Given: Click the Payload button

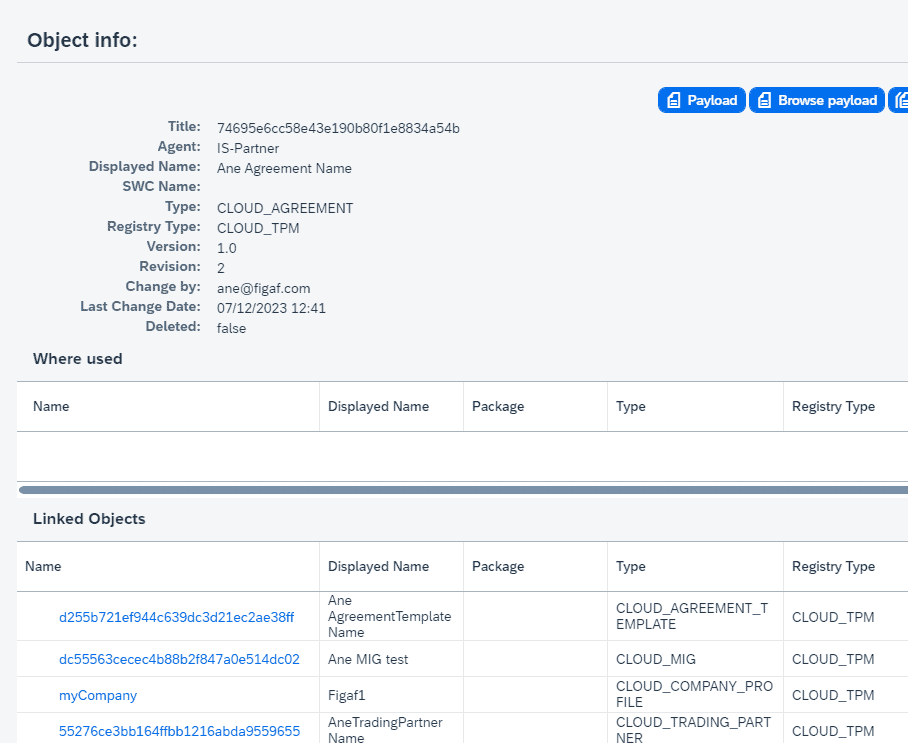Looking at the screenshot, I should [702, 100].
